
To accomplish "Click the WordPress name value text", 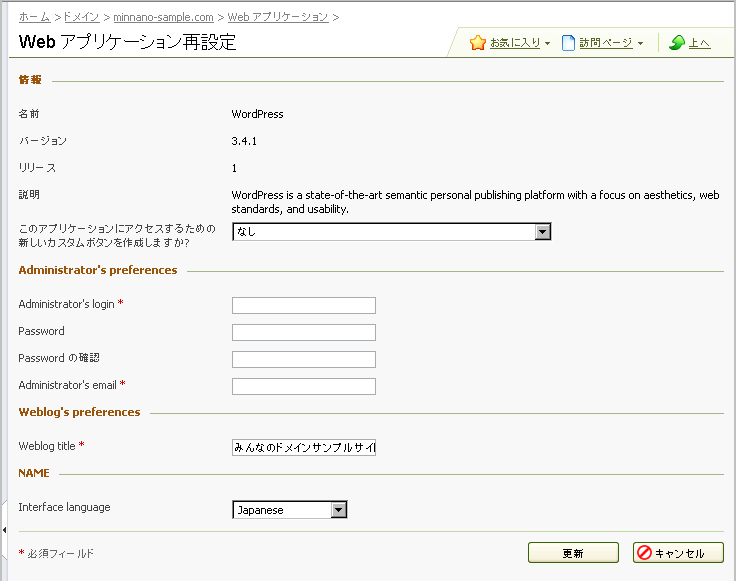I will (x=257, y=114).
